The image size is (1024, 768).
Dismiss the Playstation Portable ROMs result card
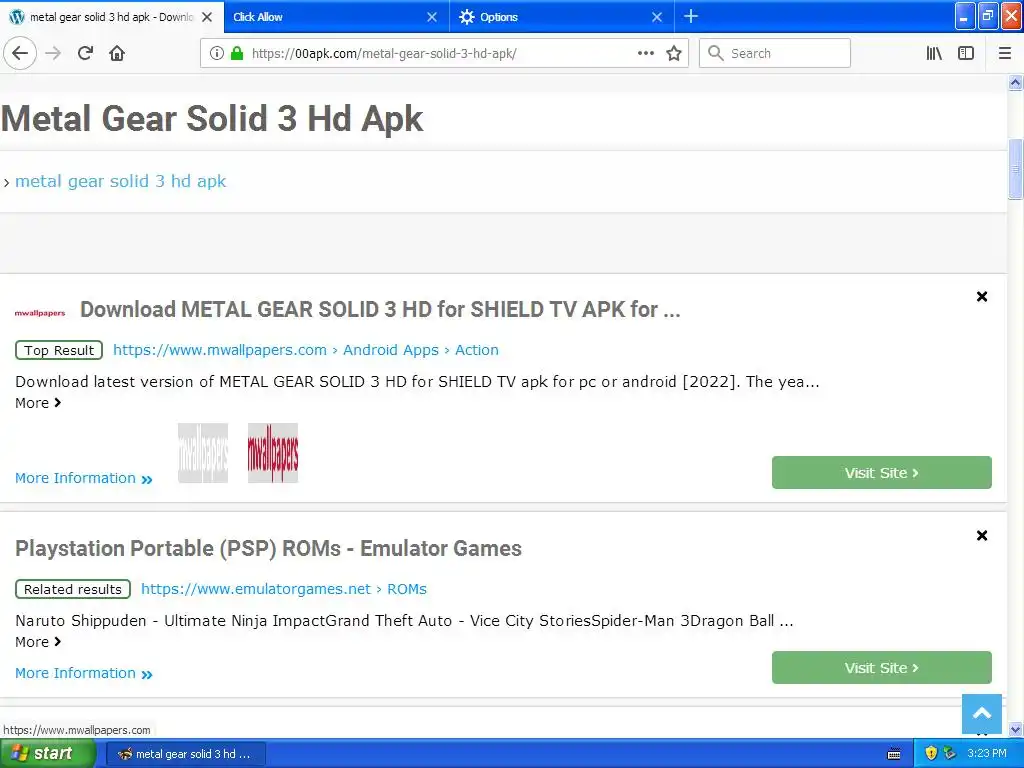pyautogui.click(x=982, y=536)
